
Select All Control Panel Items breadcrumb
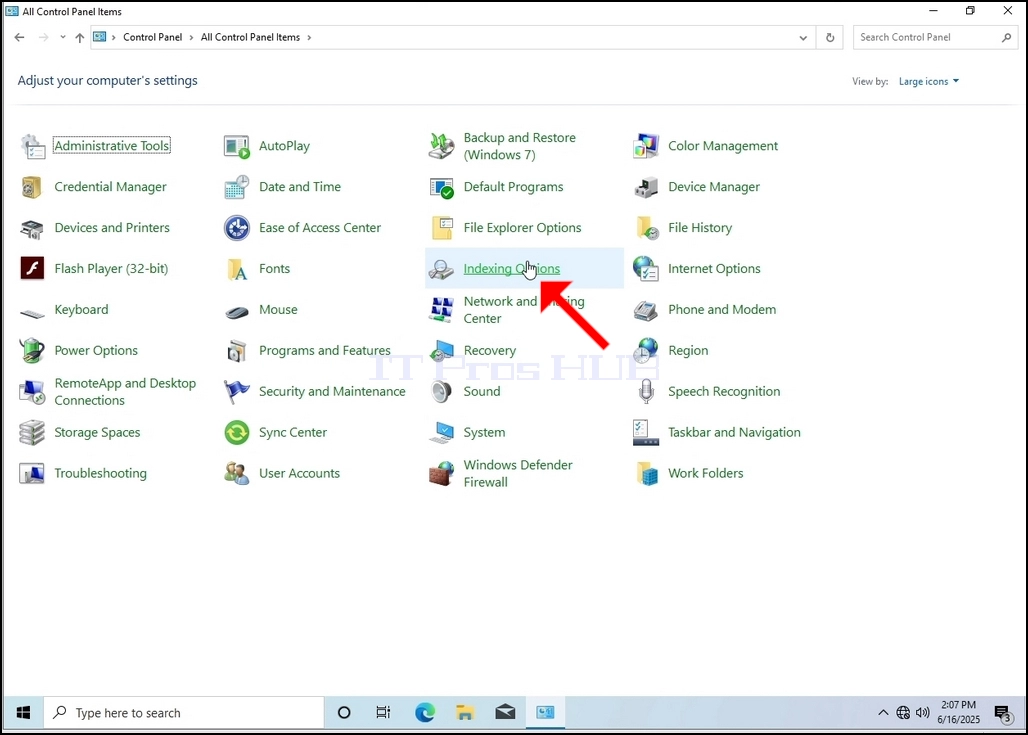[x=250, y=37]
